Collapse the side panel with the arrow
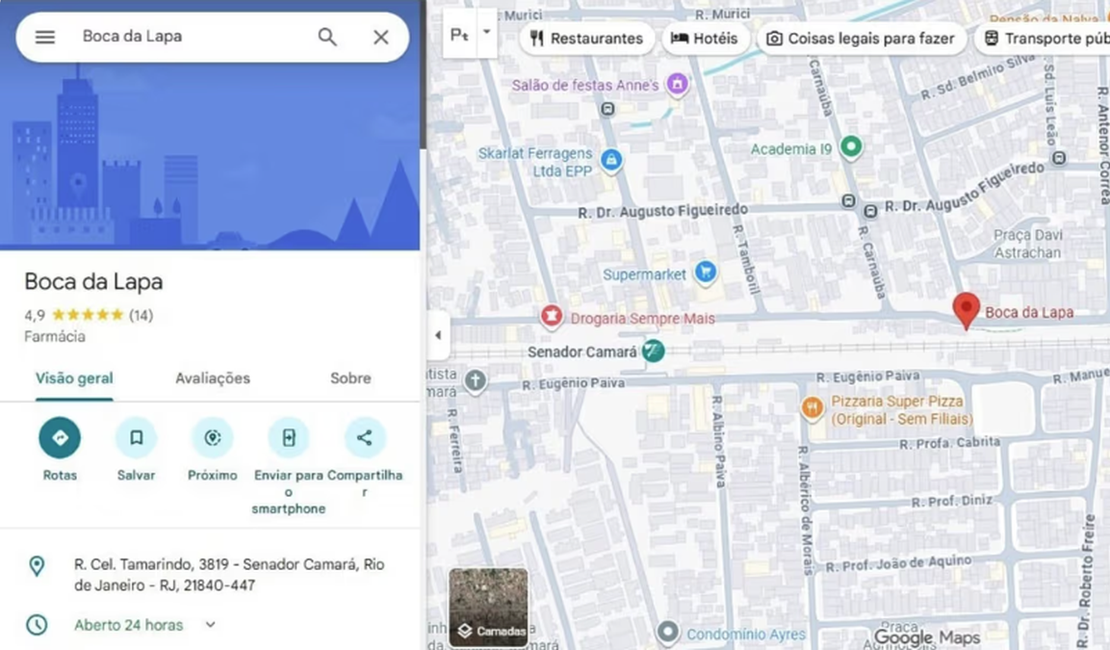This screenshot has height=650, width=1110. (x=438, y=336)
